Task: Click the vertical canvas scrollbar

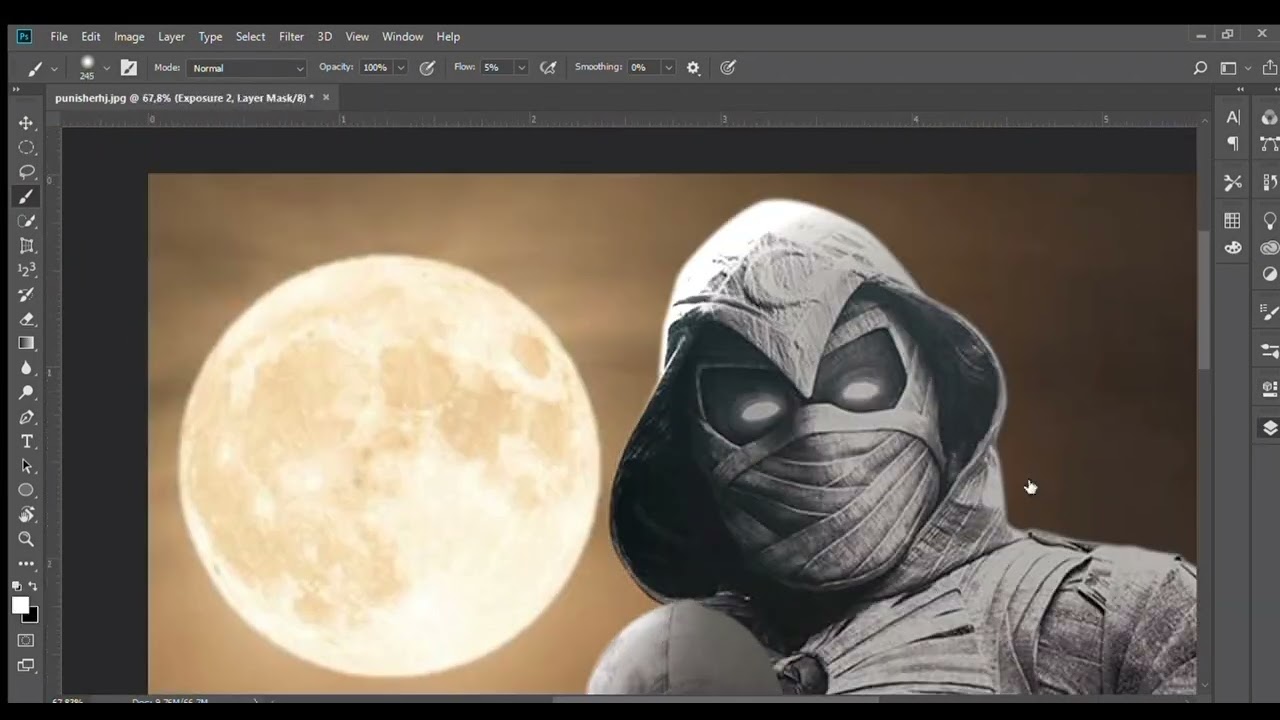Action: [1203, 300]
